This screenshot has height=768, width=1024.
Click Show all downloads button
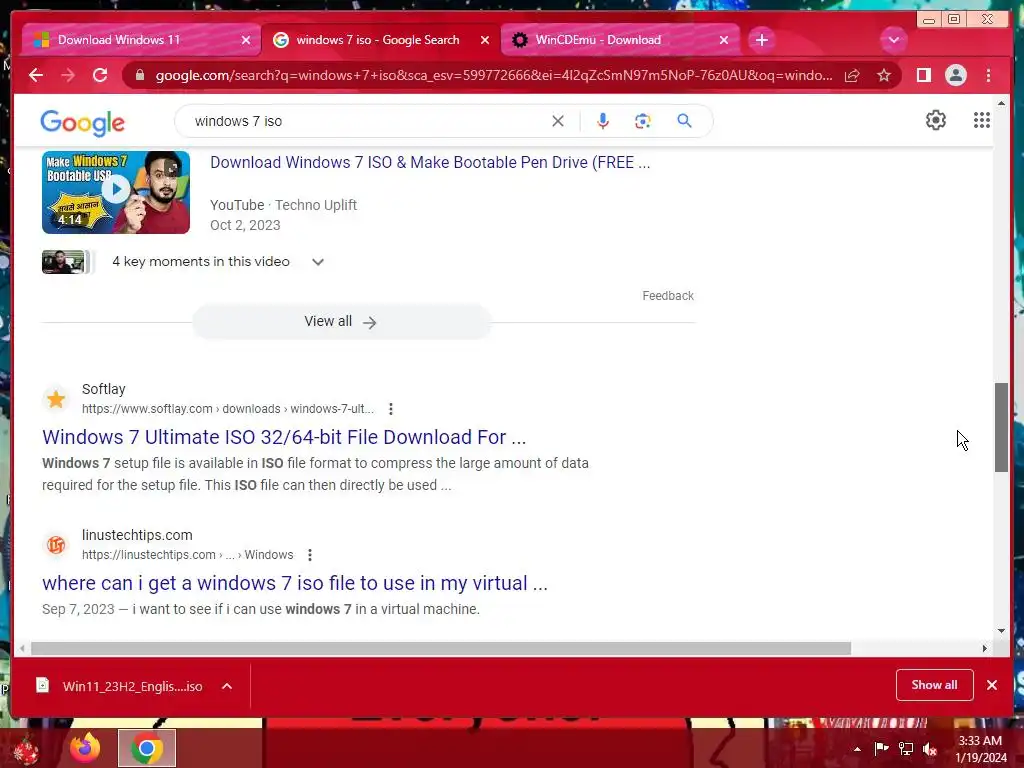pyautogui.click(x=935, y=685)
